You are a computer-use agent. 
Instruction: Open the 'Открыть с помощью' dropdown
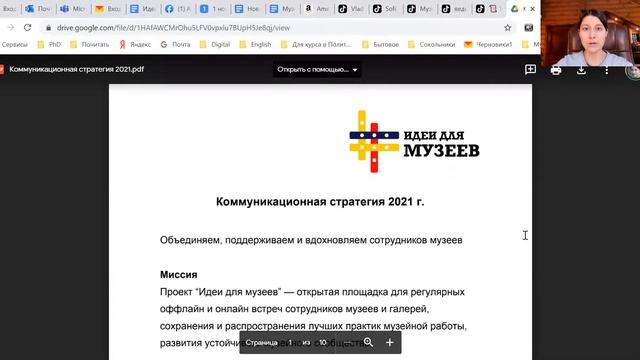317,69
